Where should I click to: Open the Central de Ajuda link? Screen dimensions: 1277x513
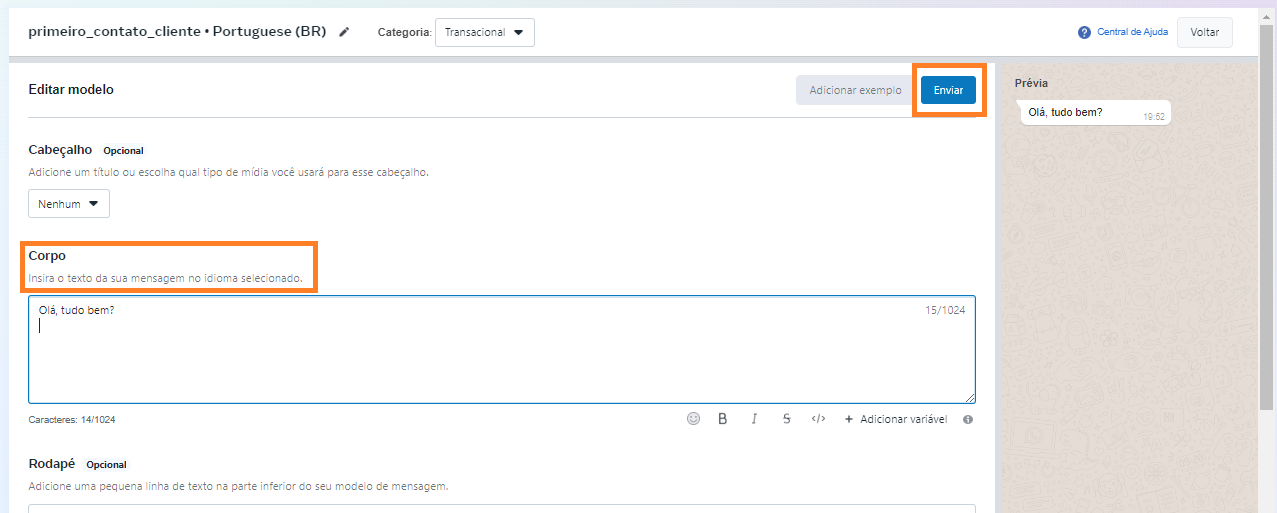click(x=1132, y=32)
